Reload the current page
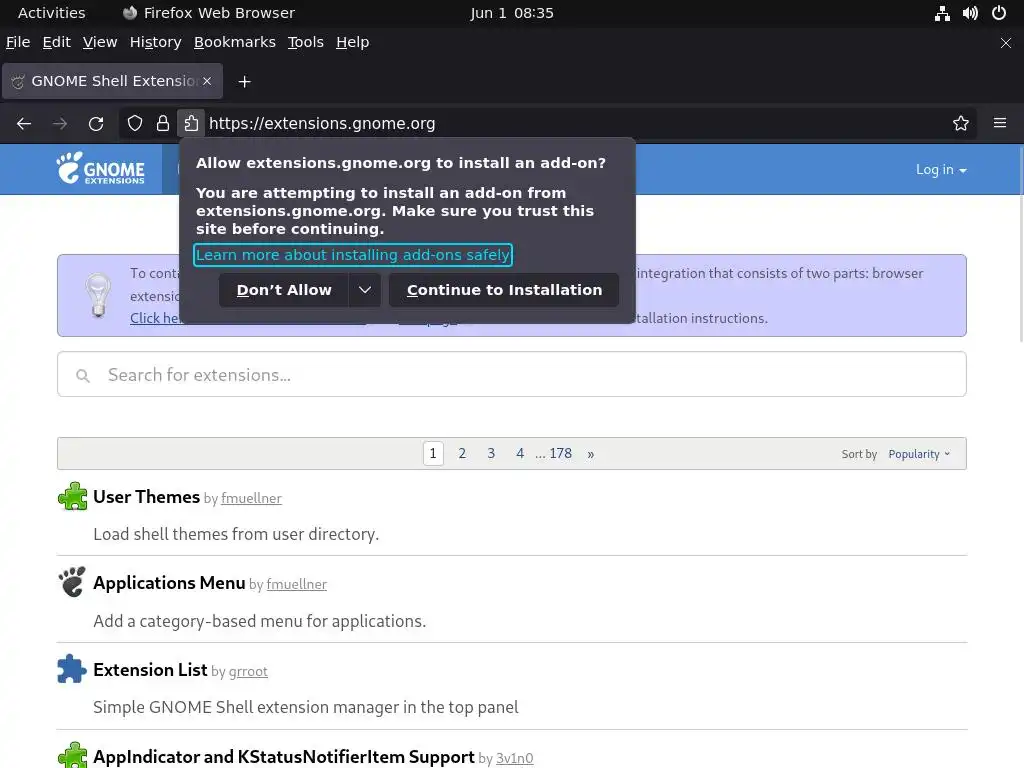Image resolution: width=1024 pixels, height=768 pixels. tap(96, 123)
